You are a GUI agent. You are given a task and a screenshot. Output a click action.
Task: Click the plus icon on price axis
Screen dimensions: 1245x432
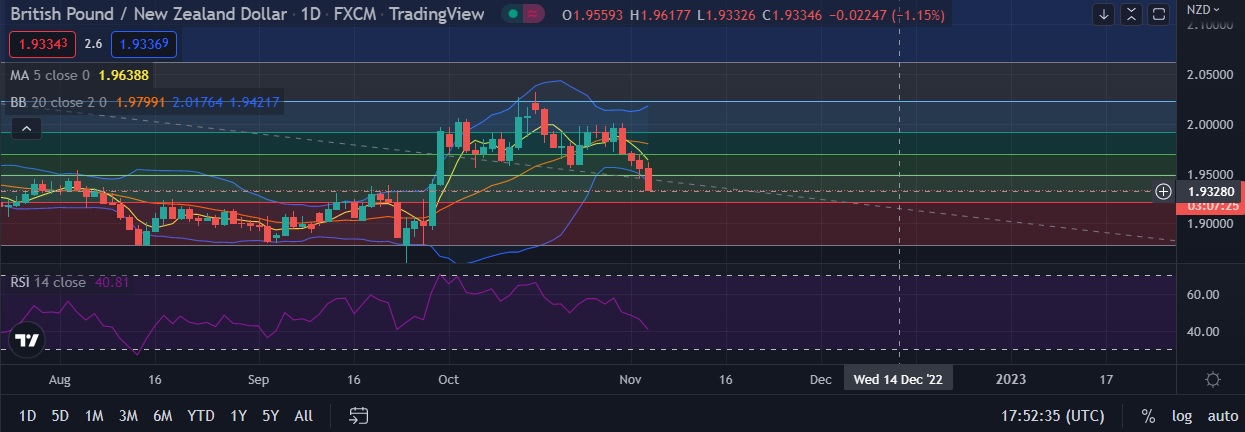[1163, 191]
